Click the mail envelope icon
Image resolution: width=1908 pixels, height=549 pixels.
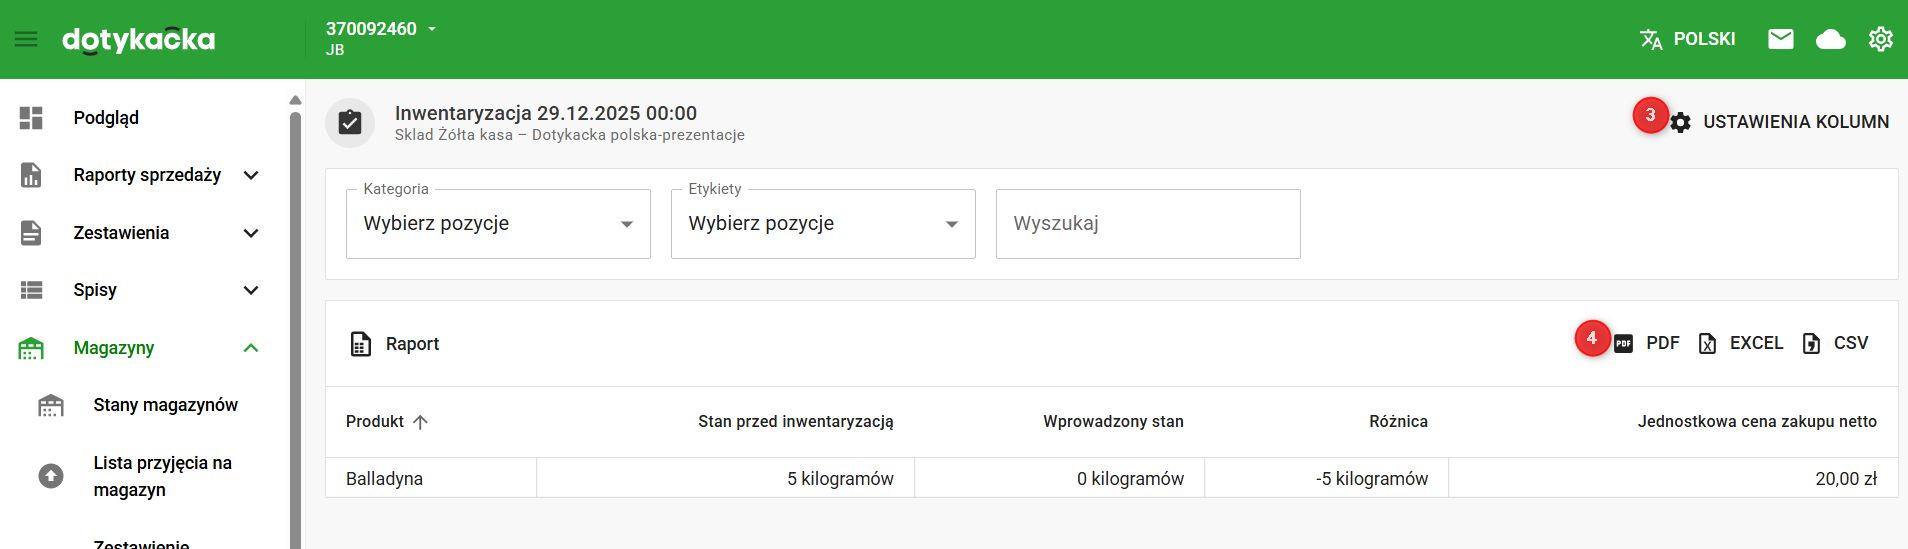click(1780, 39)
